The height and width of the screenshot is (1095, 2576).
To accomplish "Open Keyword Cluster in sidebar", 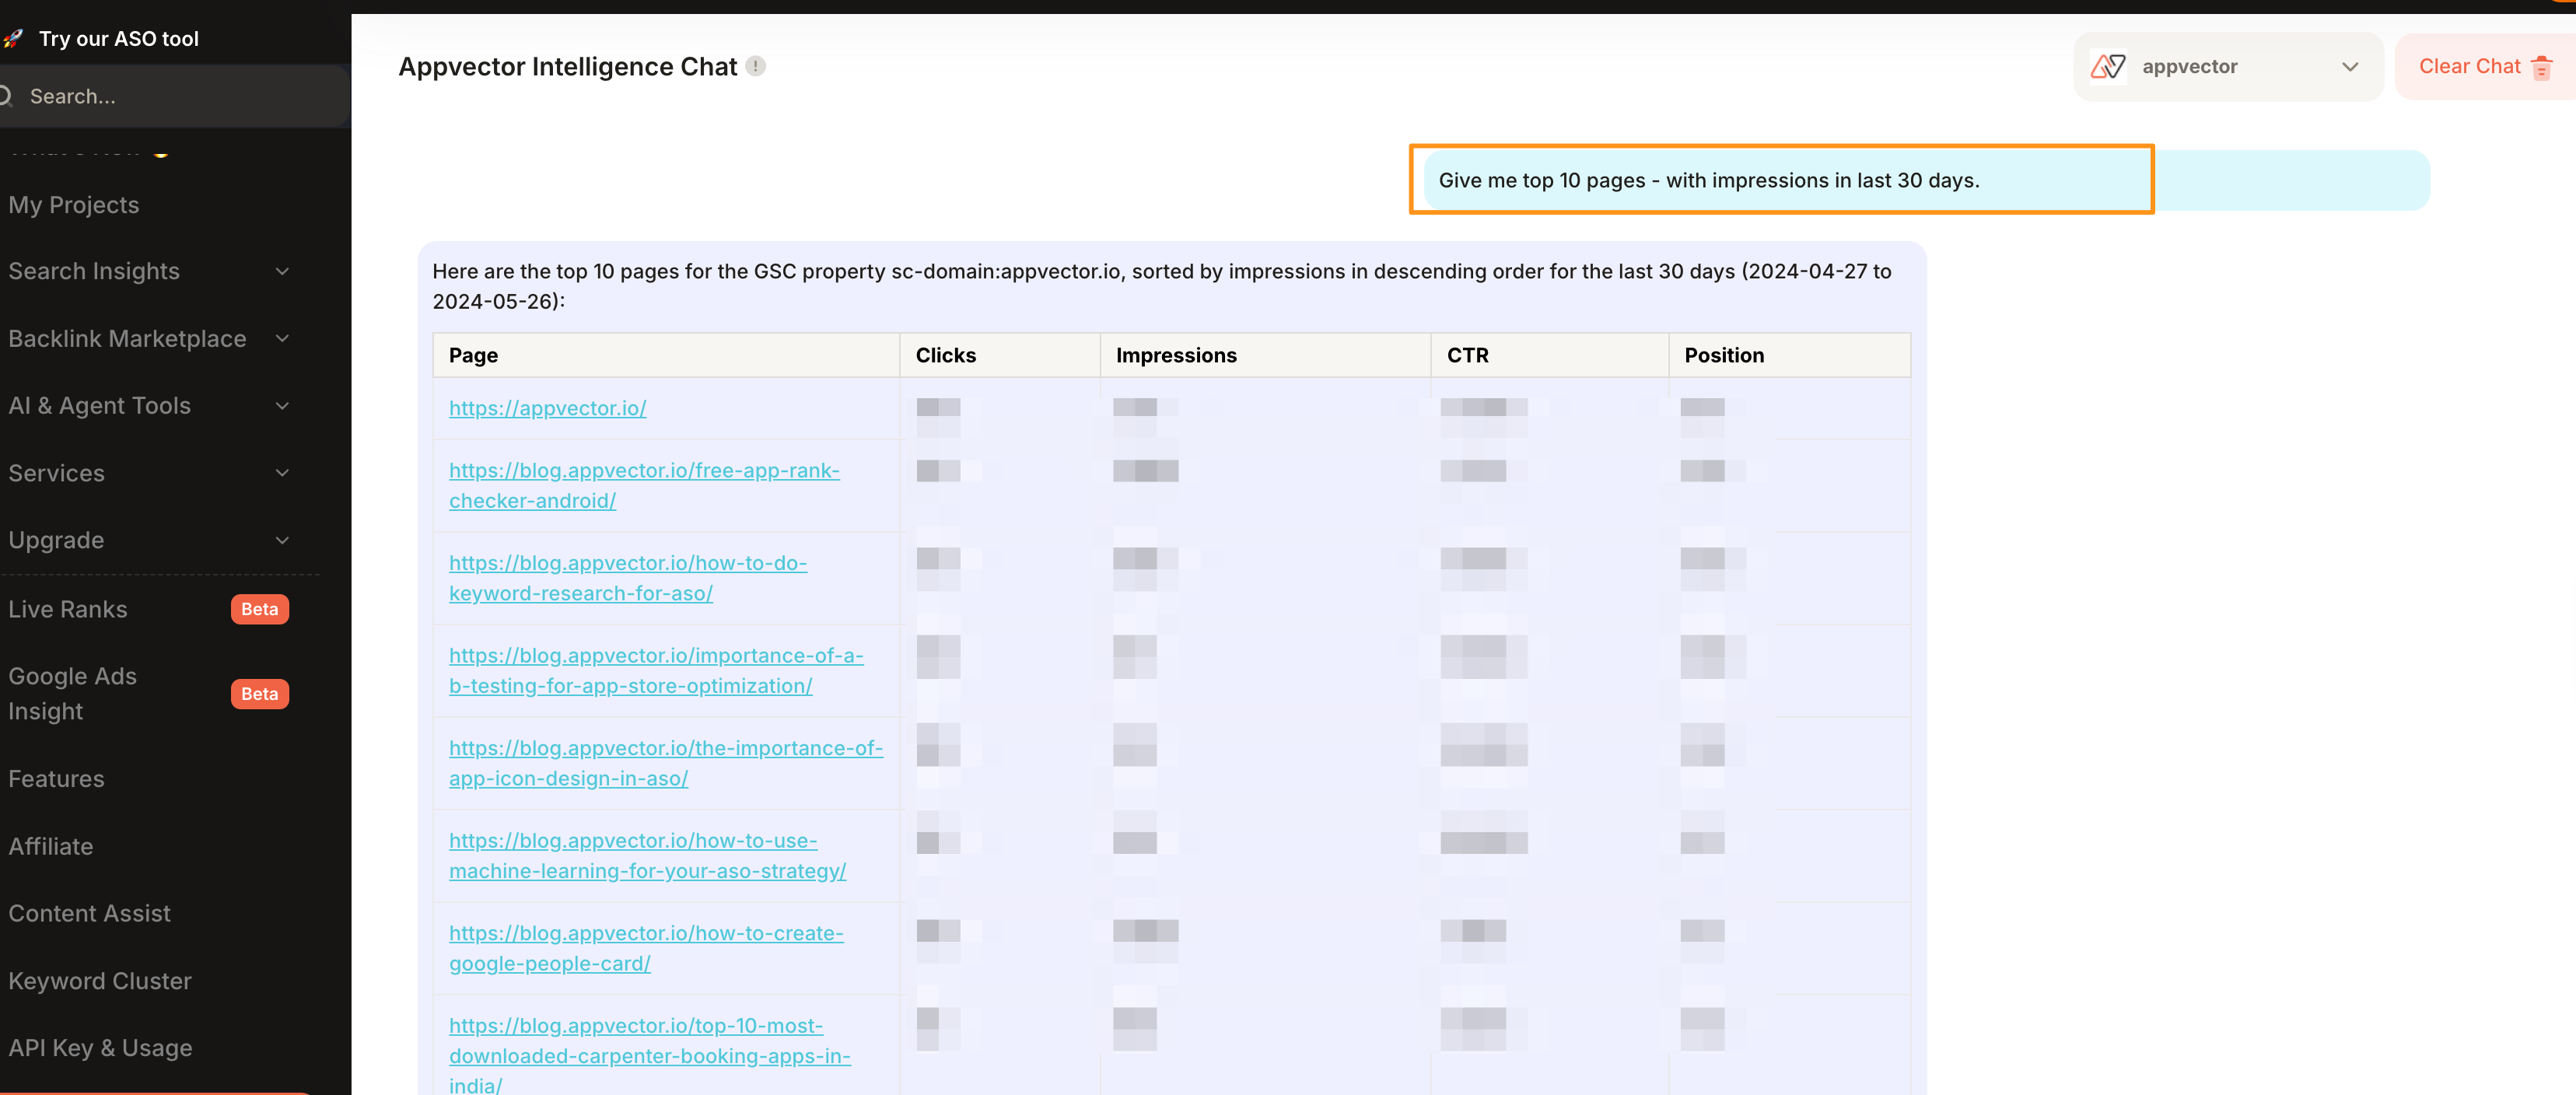I will pyautogui.click(x=100, y=981).
